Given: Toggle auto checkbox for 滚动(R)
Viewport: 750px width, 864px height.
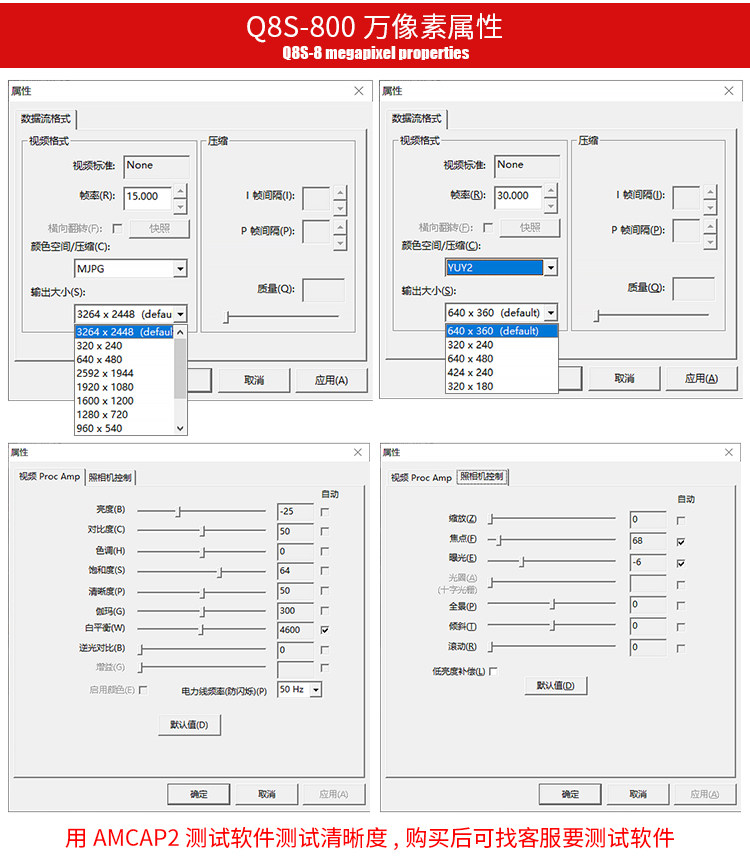Looking at the screenshot, I should click(681, 648).
